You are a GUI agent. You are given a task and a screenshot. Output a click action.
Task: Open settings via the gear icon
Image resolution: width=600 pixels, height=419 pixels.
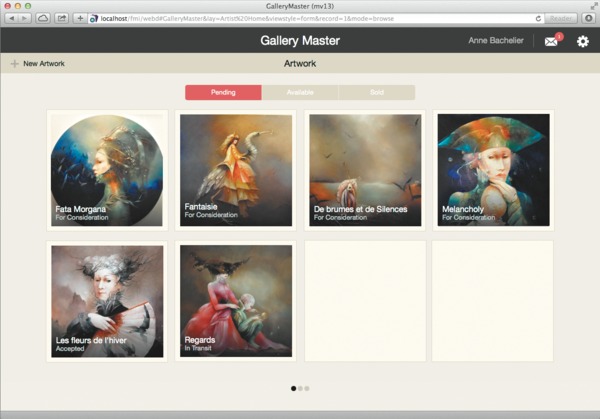pyautogui.click(x=583, y=41)
